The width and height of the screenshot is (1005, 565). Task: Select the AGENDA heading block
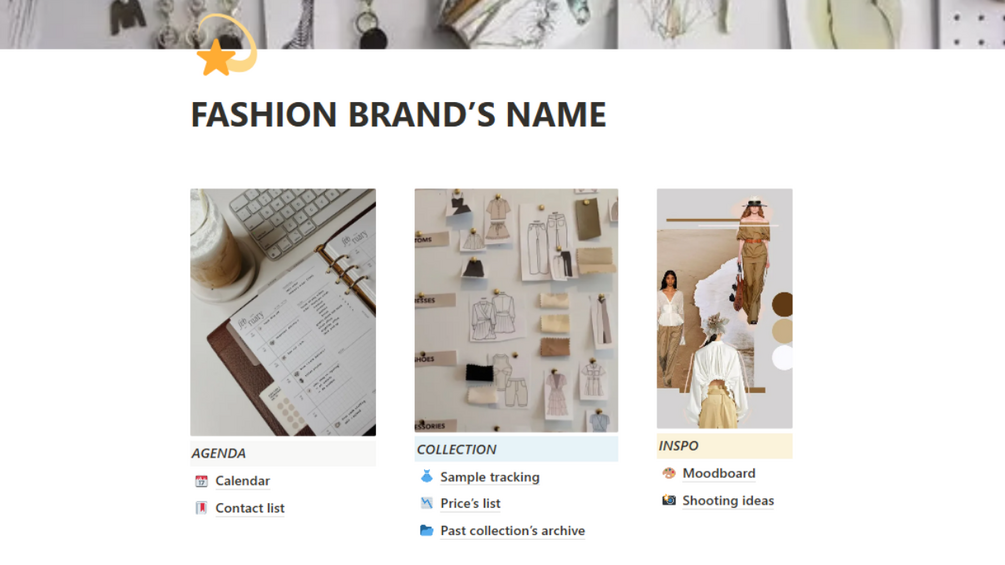(x=283, y=453)
